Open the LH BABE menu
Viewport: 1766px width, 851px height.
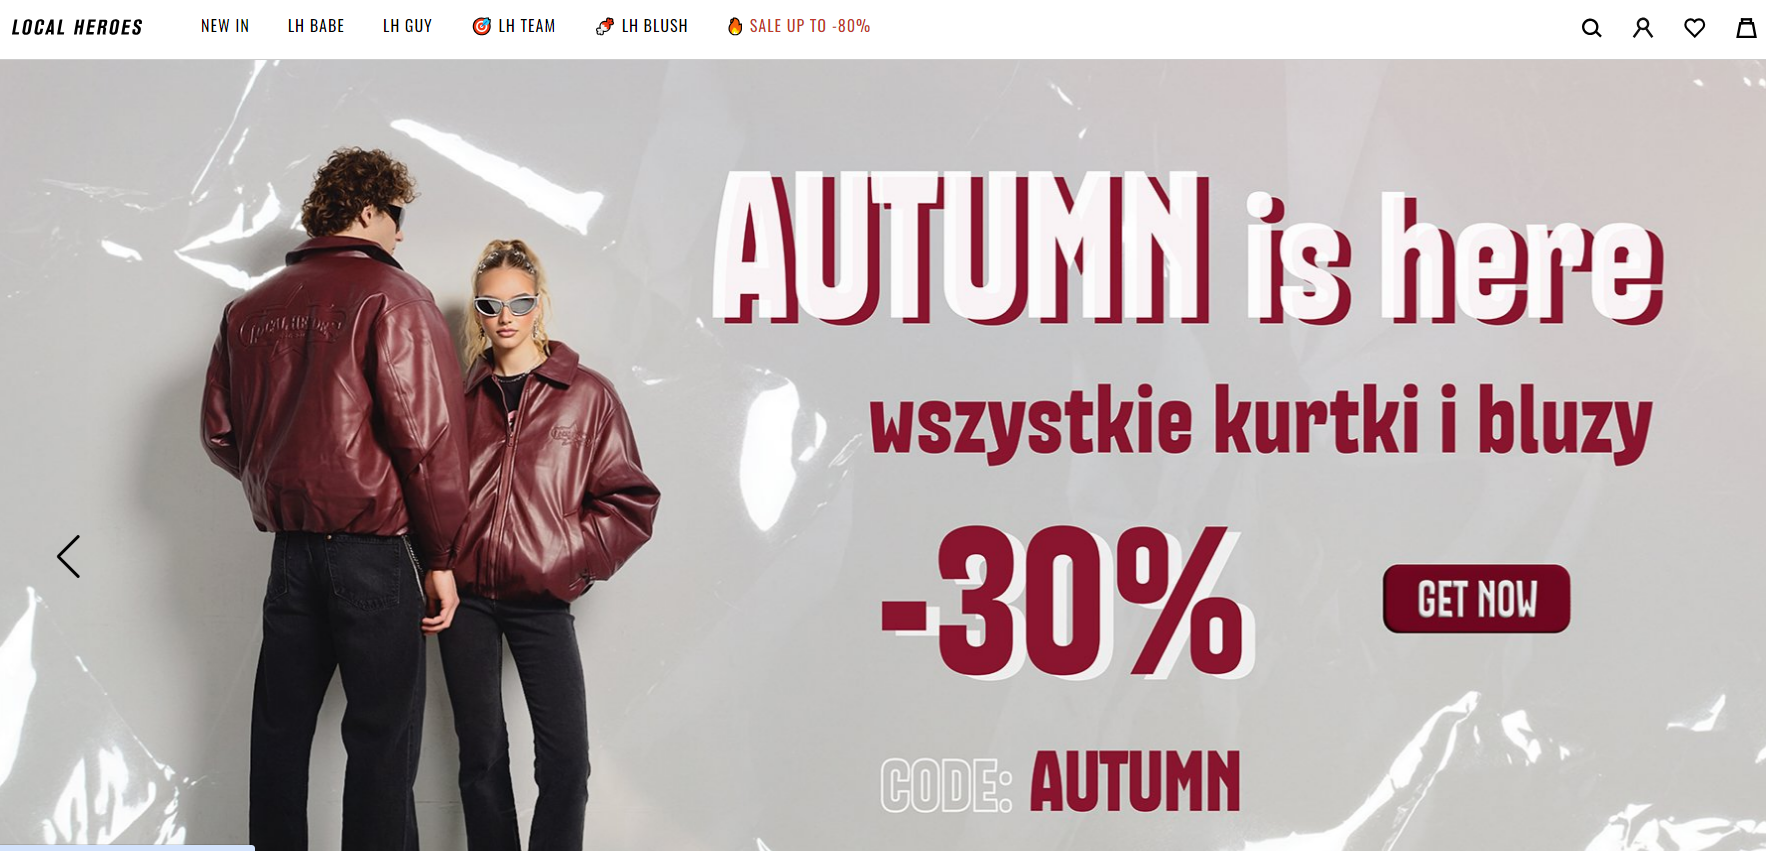(316, 26)
